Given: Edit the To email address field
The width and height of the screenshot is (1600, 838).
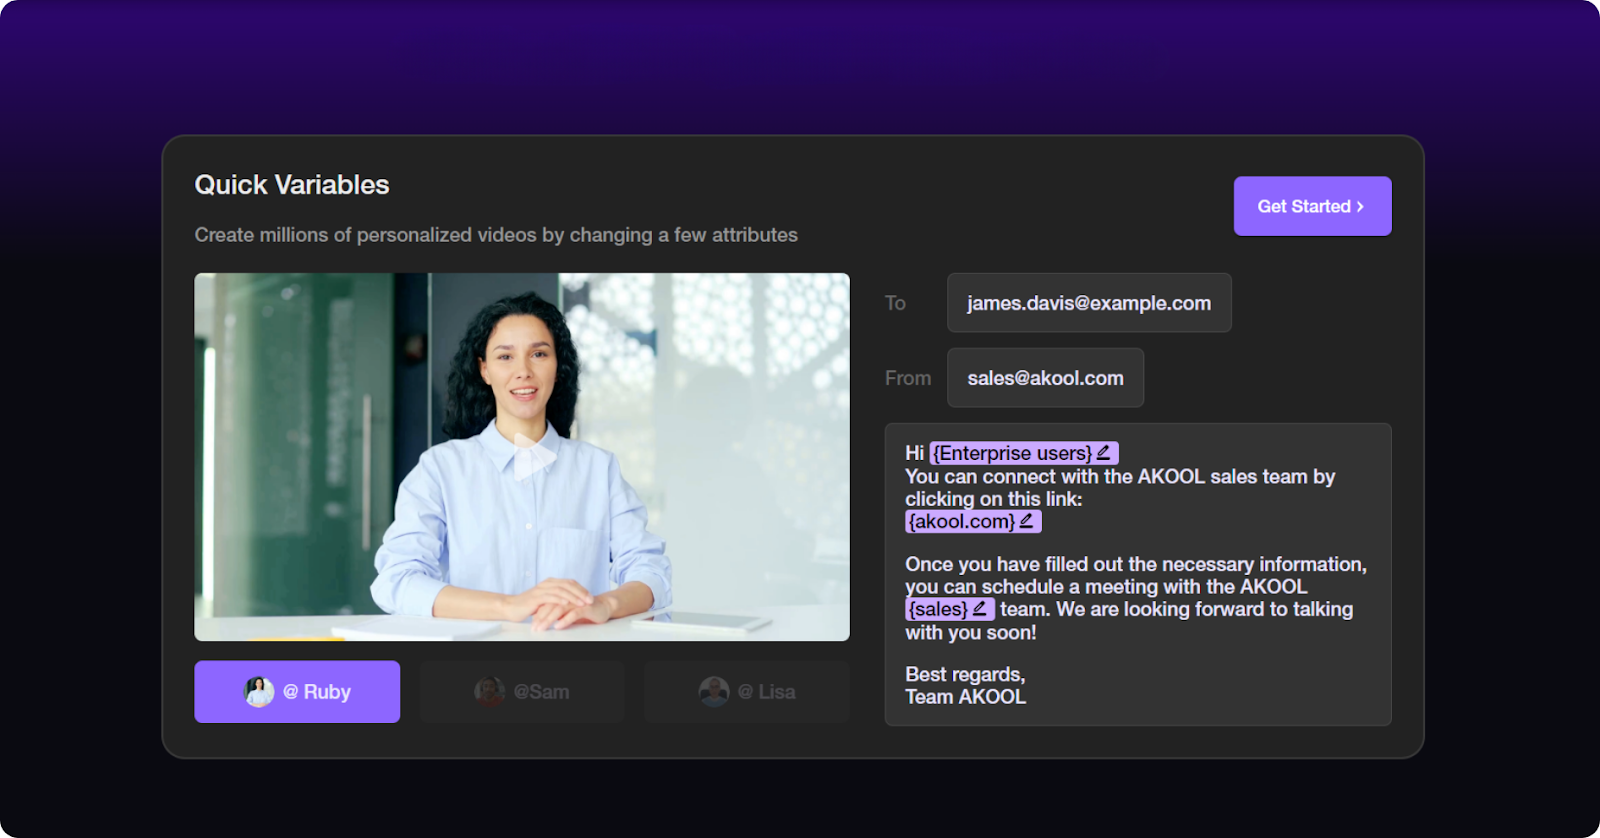Looking at the screenshot, I should click(1089, 303).
